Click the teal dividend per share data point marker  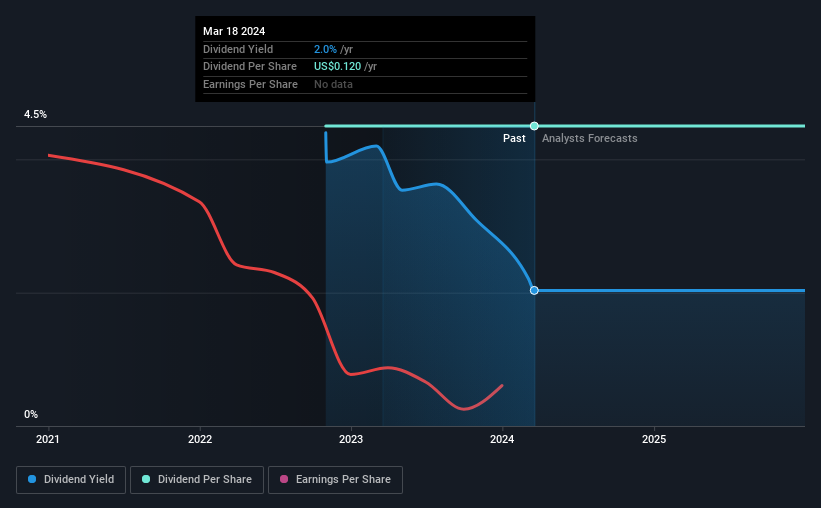[x=534, y=126]
